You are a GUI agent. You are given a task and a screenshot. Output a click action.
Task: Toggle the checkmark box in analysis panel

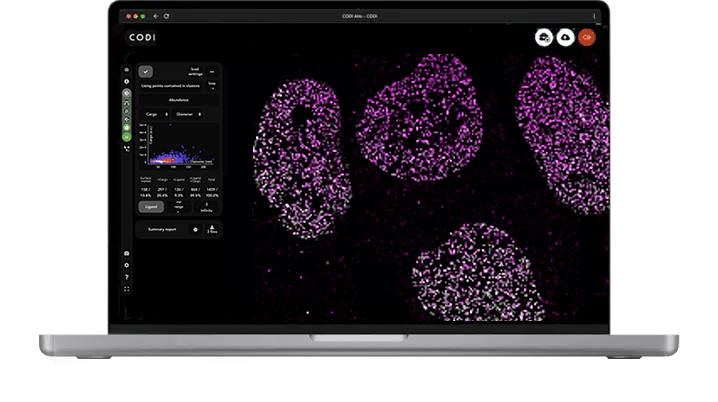pyautogui.click(x=146, y=72)
